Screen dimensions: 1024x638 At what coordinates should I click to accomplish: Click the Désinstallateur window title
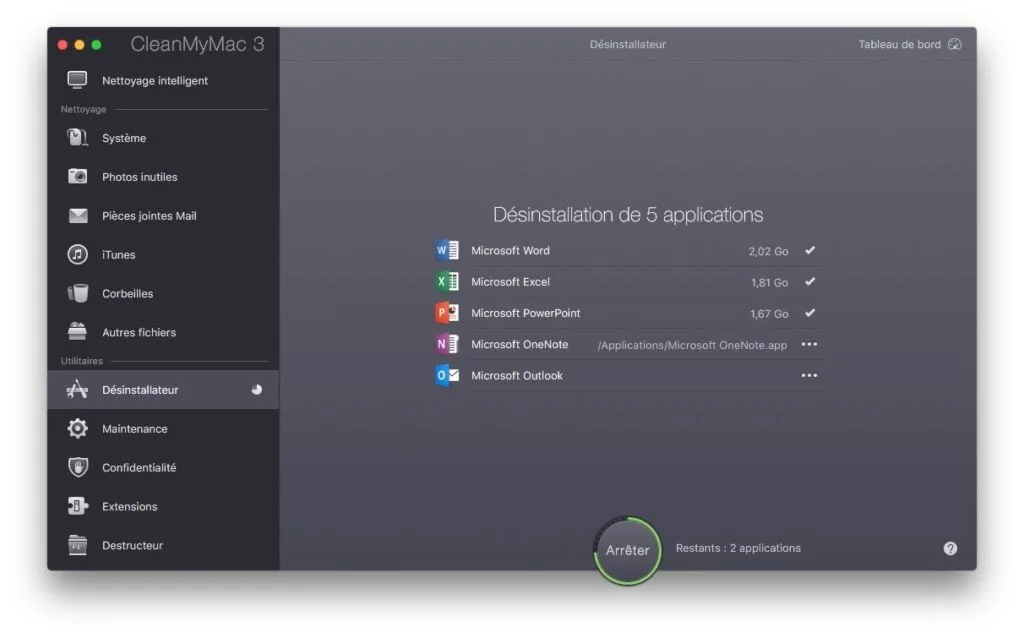[x=628, y=44]
